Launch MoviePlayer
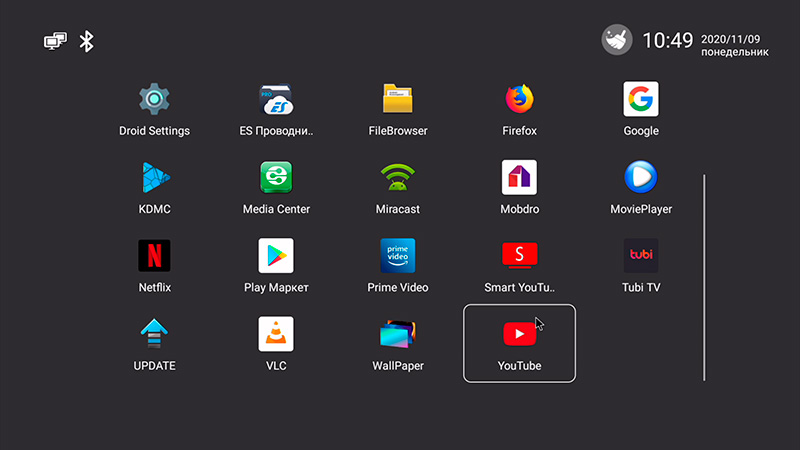The image size is (800, 450). point(641,178)
